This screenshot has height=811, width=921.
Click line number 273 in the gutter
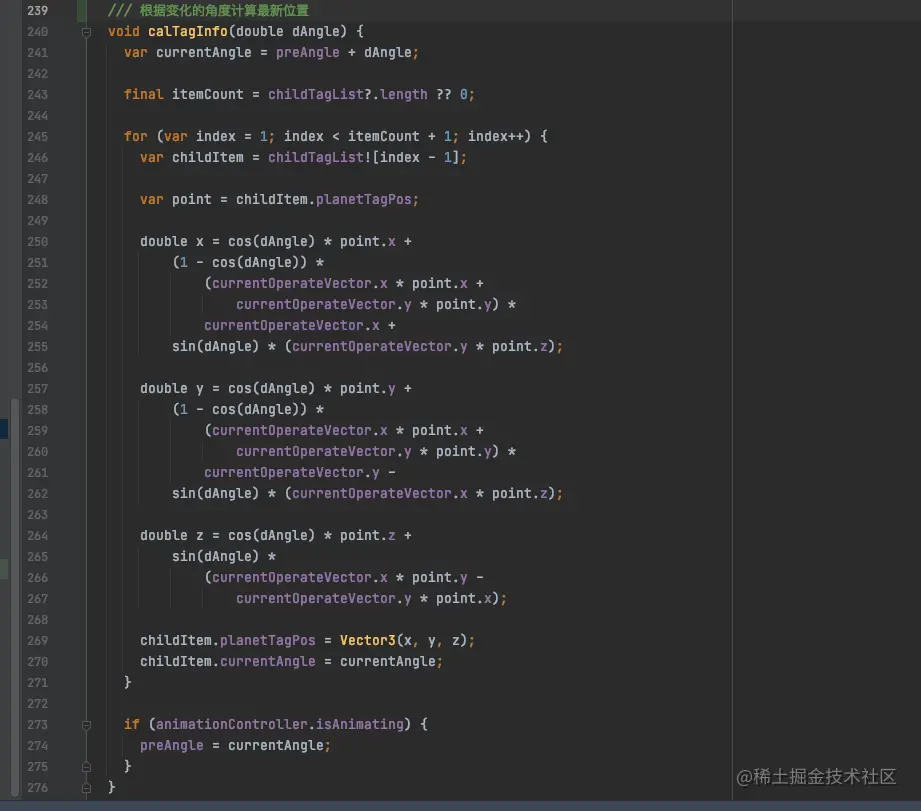coord(38,725)
